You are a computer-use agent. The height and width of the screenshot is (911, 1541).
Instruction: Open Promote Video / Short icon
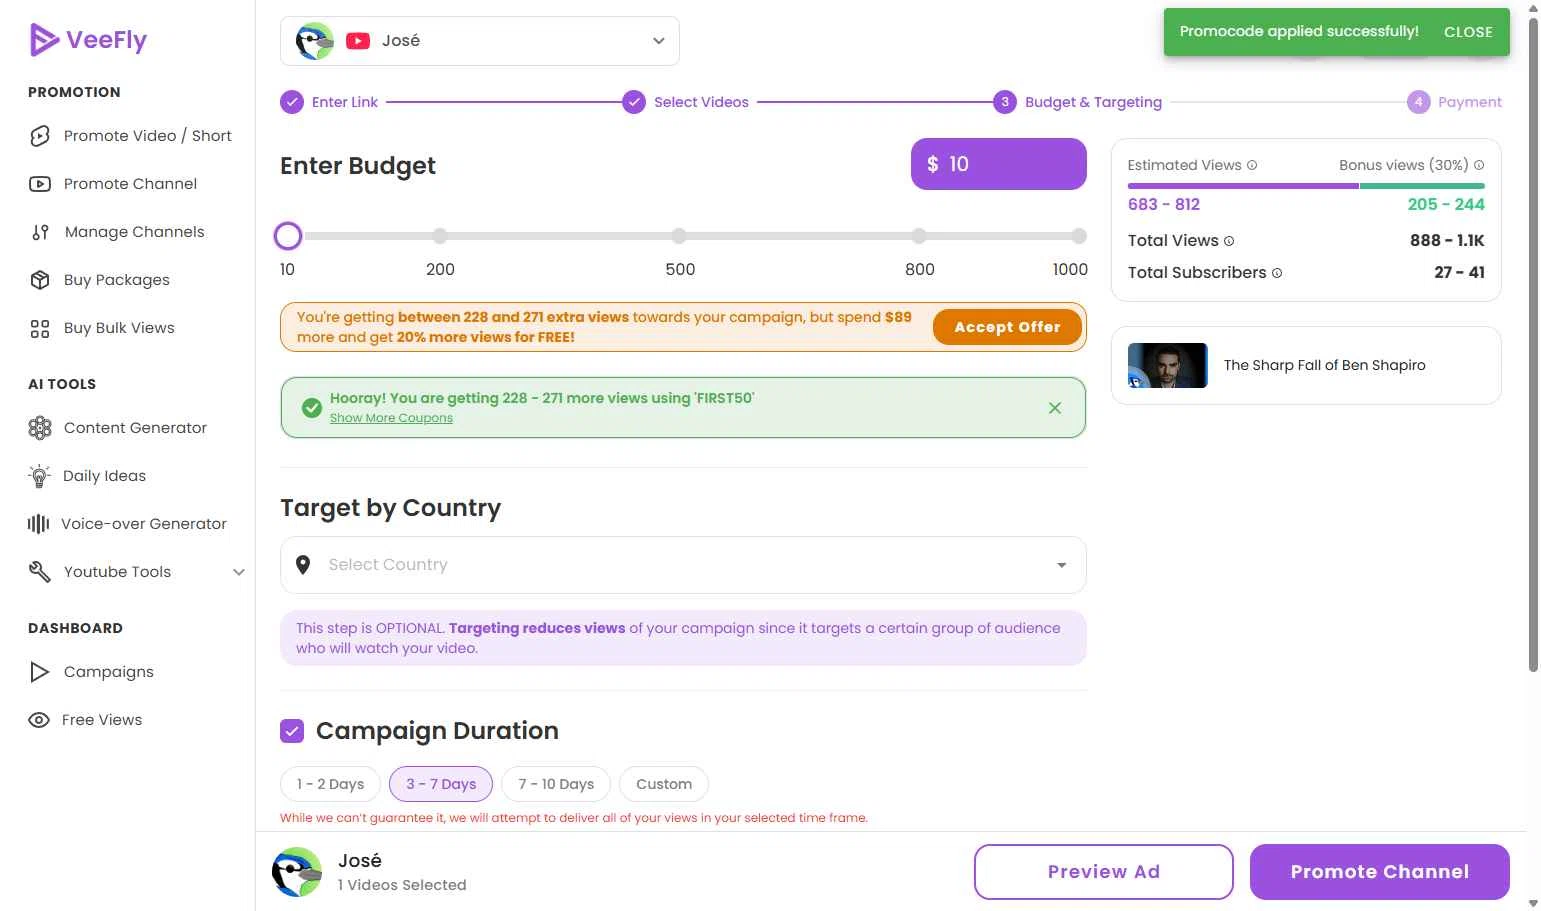[40, 136]
